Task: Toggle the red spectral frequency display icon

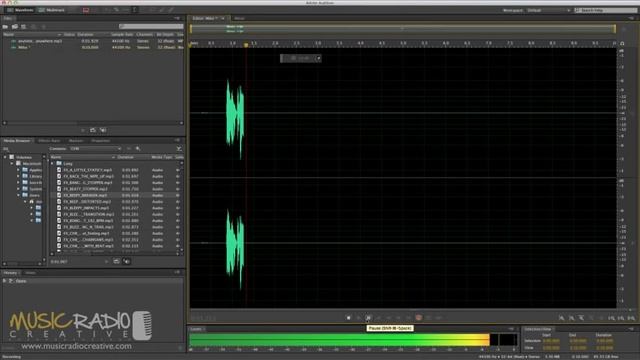Action: click(86, 10)
